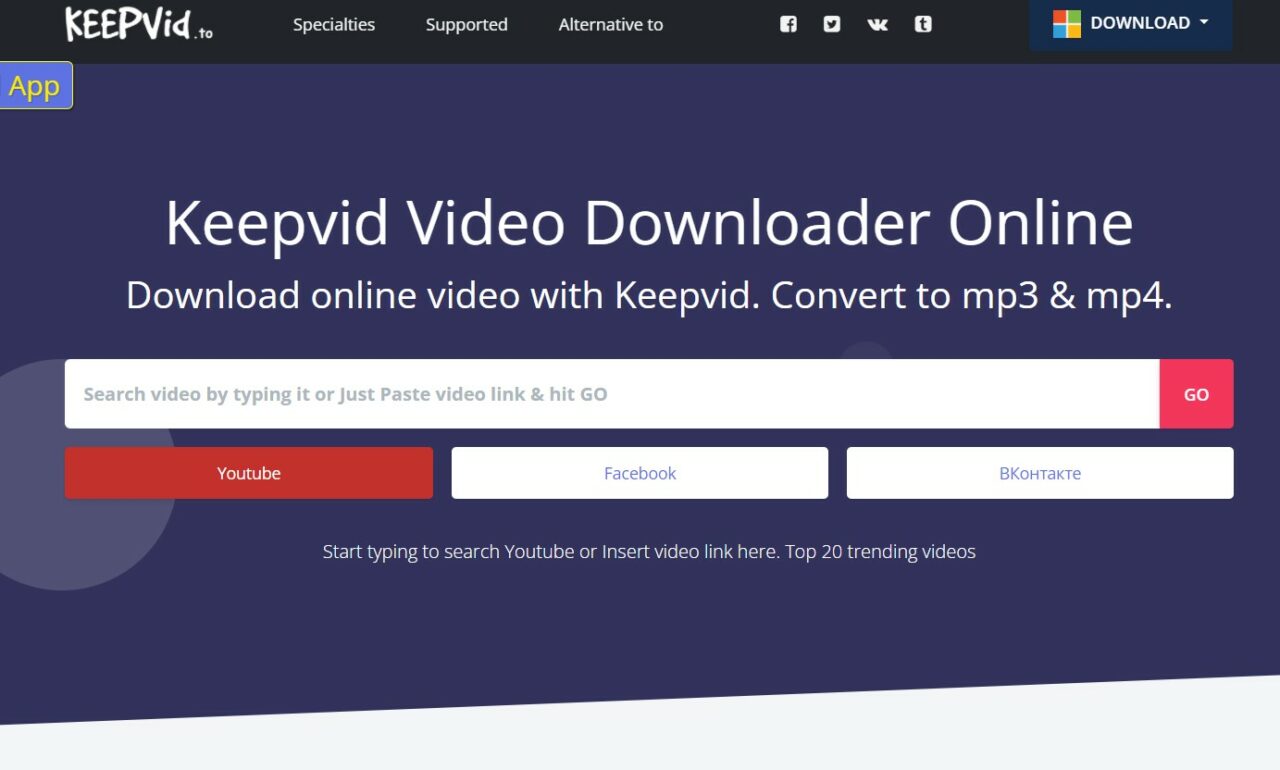Open the Tumblr social icon

pos(923,24)
